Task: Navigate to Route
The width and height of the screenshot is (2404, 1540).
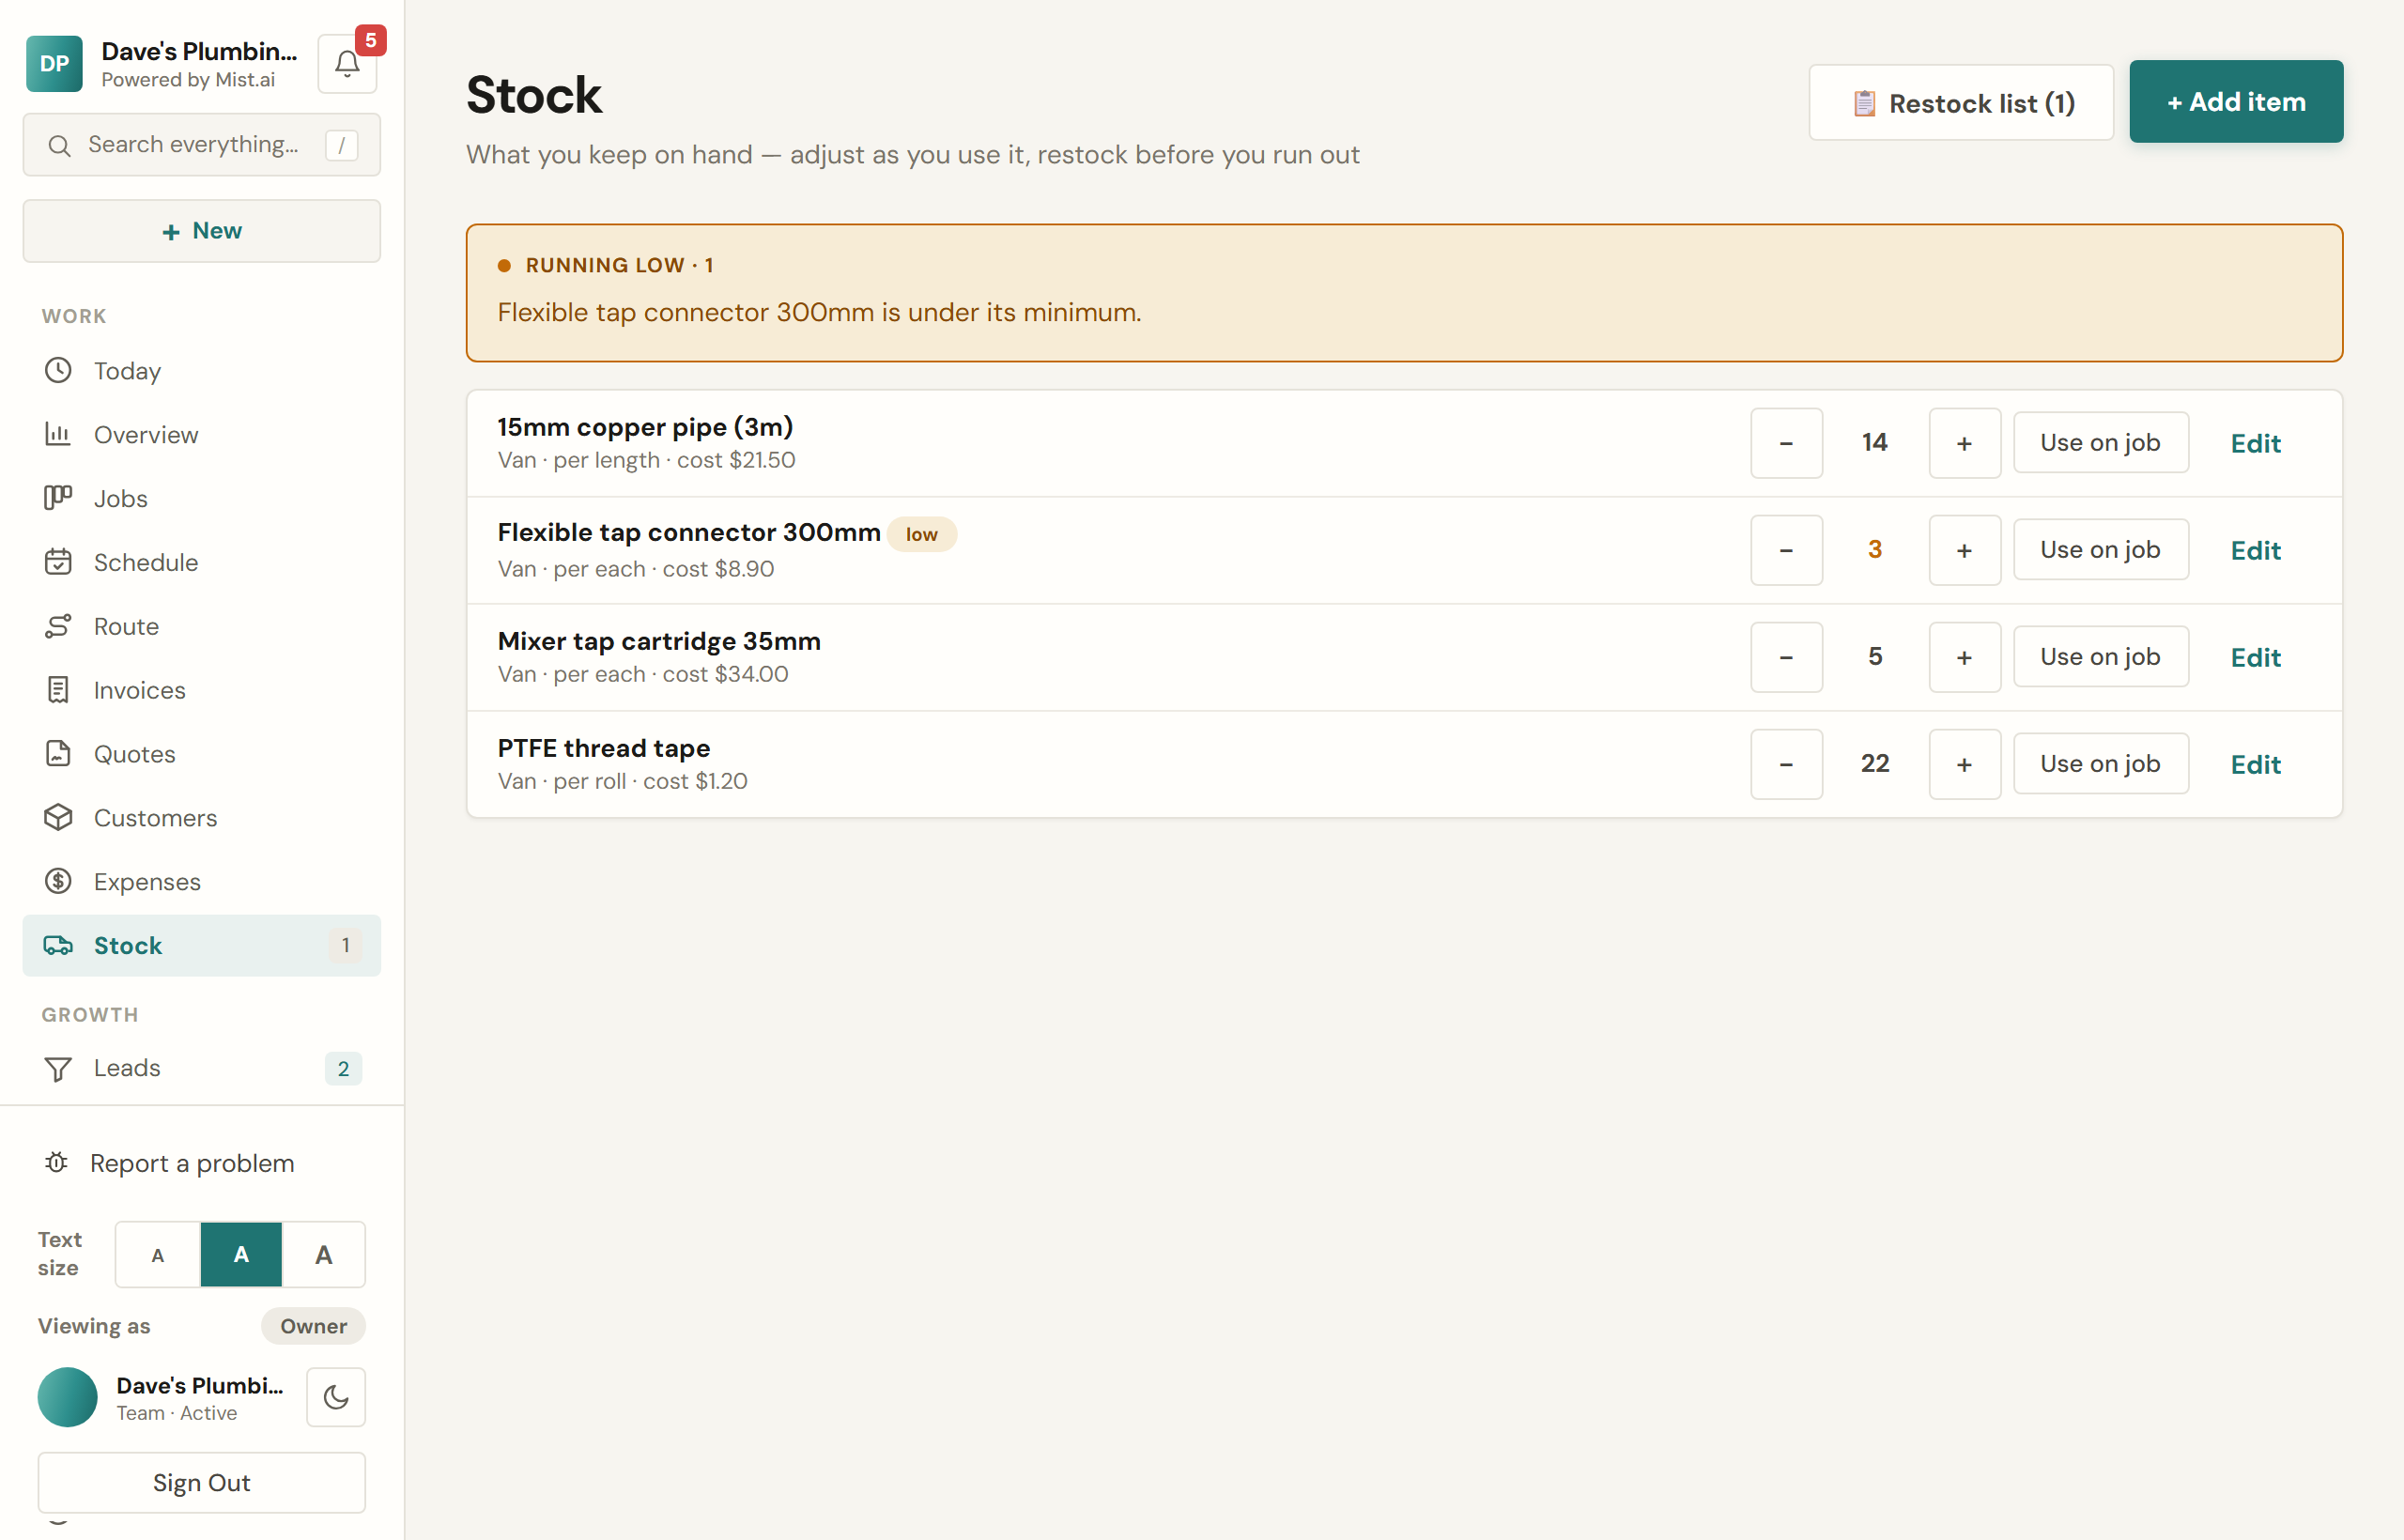Action: pyautogui.click(x=202, y=627)
